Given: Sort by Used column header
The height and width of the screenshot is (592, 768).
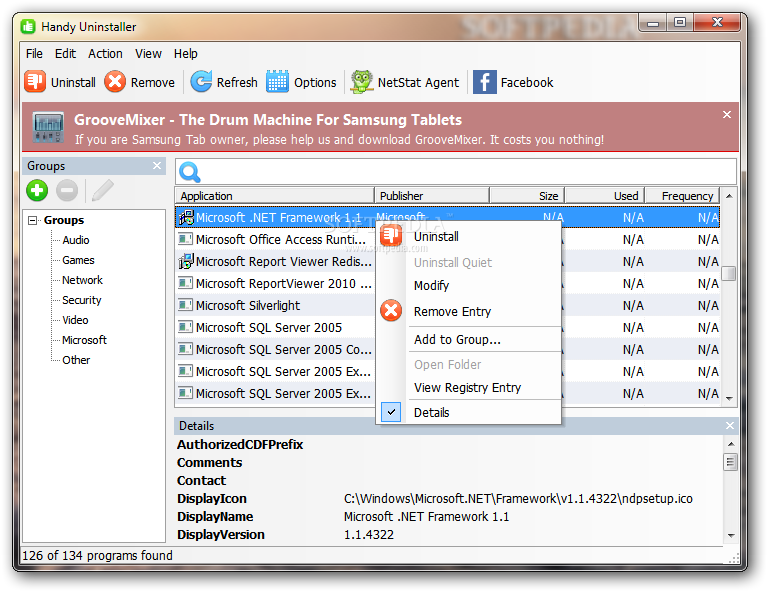Looking at the screenshot, I should (604, 196).
